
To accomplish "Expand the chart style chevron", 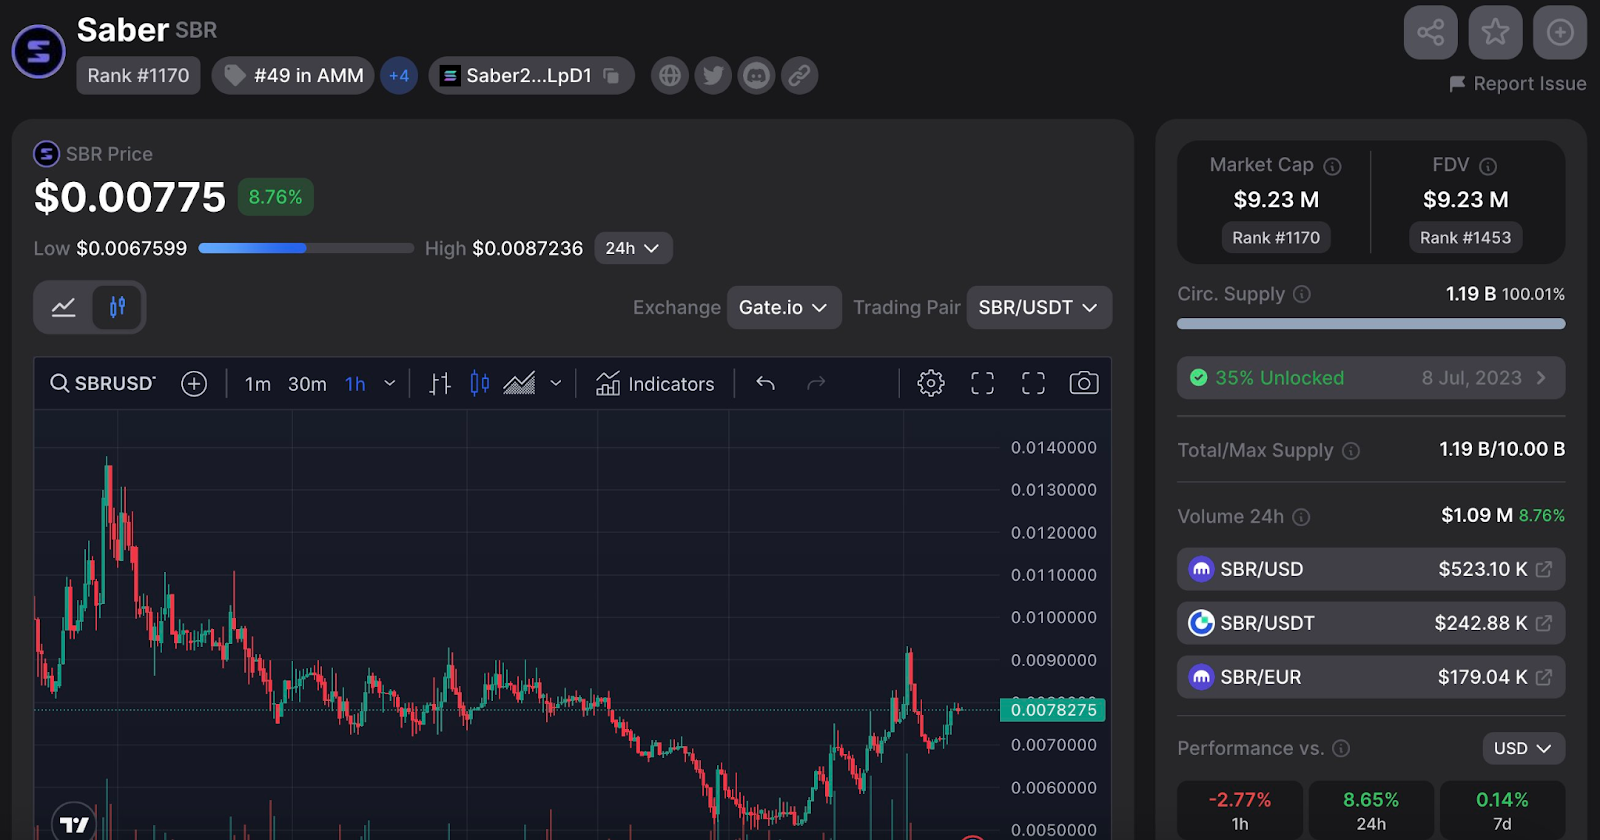I will tap(556, 384).
